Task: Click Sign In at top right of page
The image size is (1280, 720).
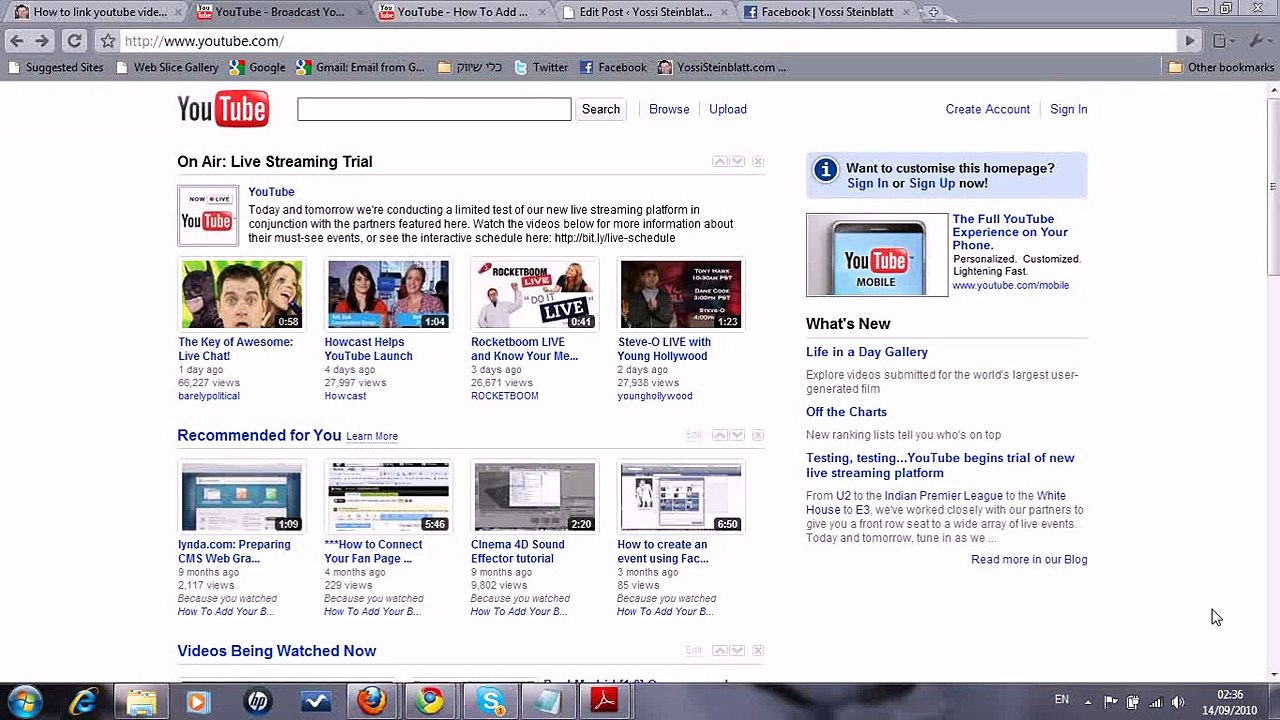Action: 1069,109
